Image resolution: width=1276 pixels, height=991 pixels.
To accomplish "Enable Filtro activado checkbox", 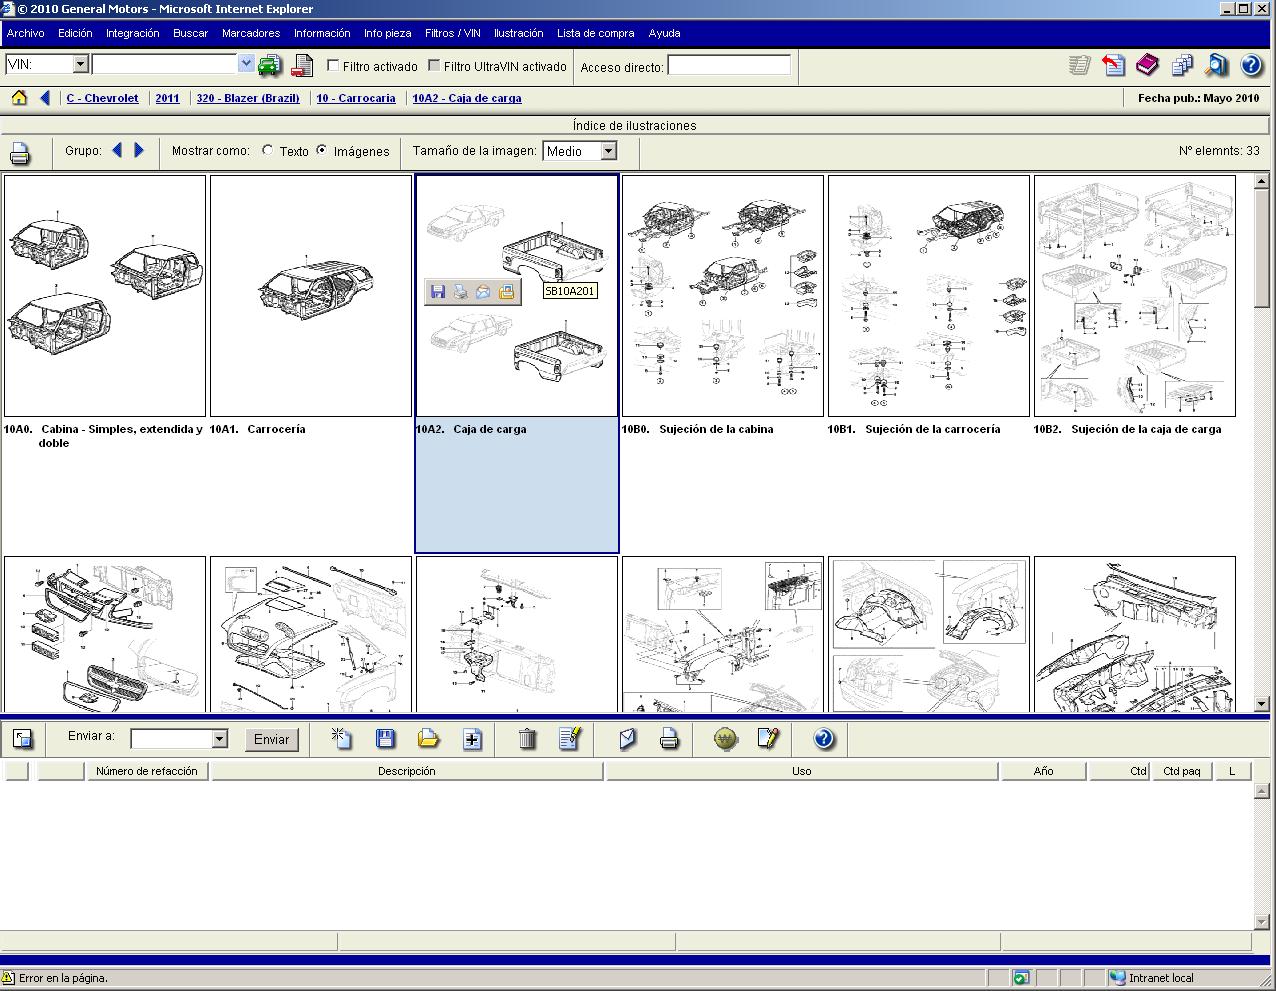I will [333, 65].
